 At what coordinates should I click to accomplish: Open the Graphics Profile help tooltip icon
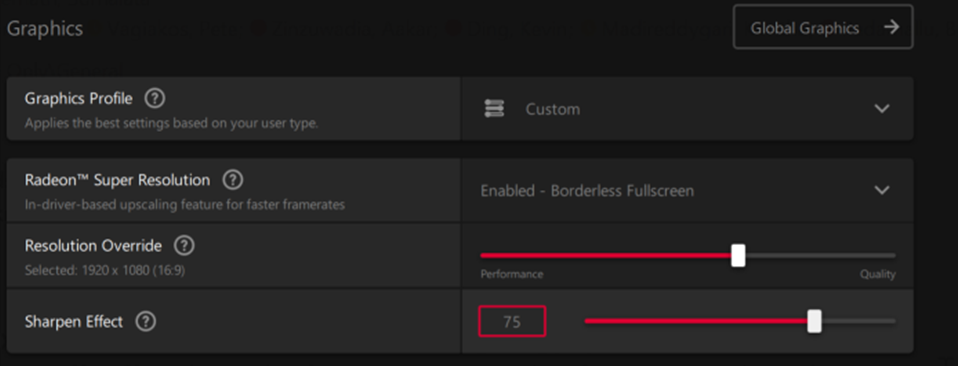pyautogui.click(x=155, y=98)
